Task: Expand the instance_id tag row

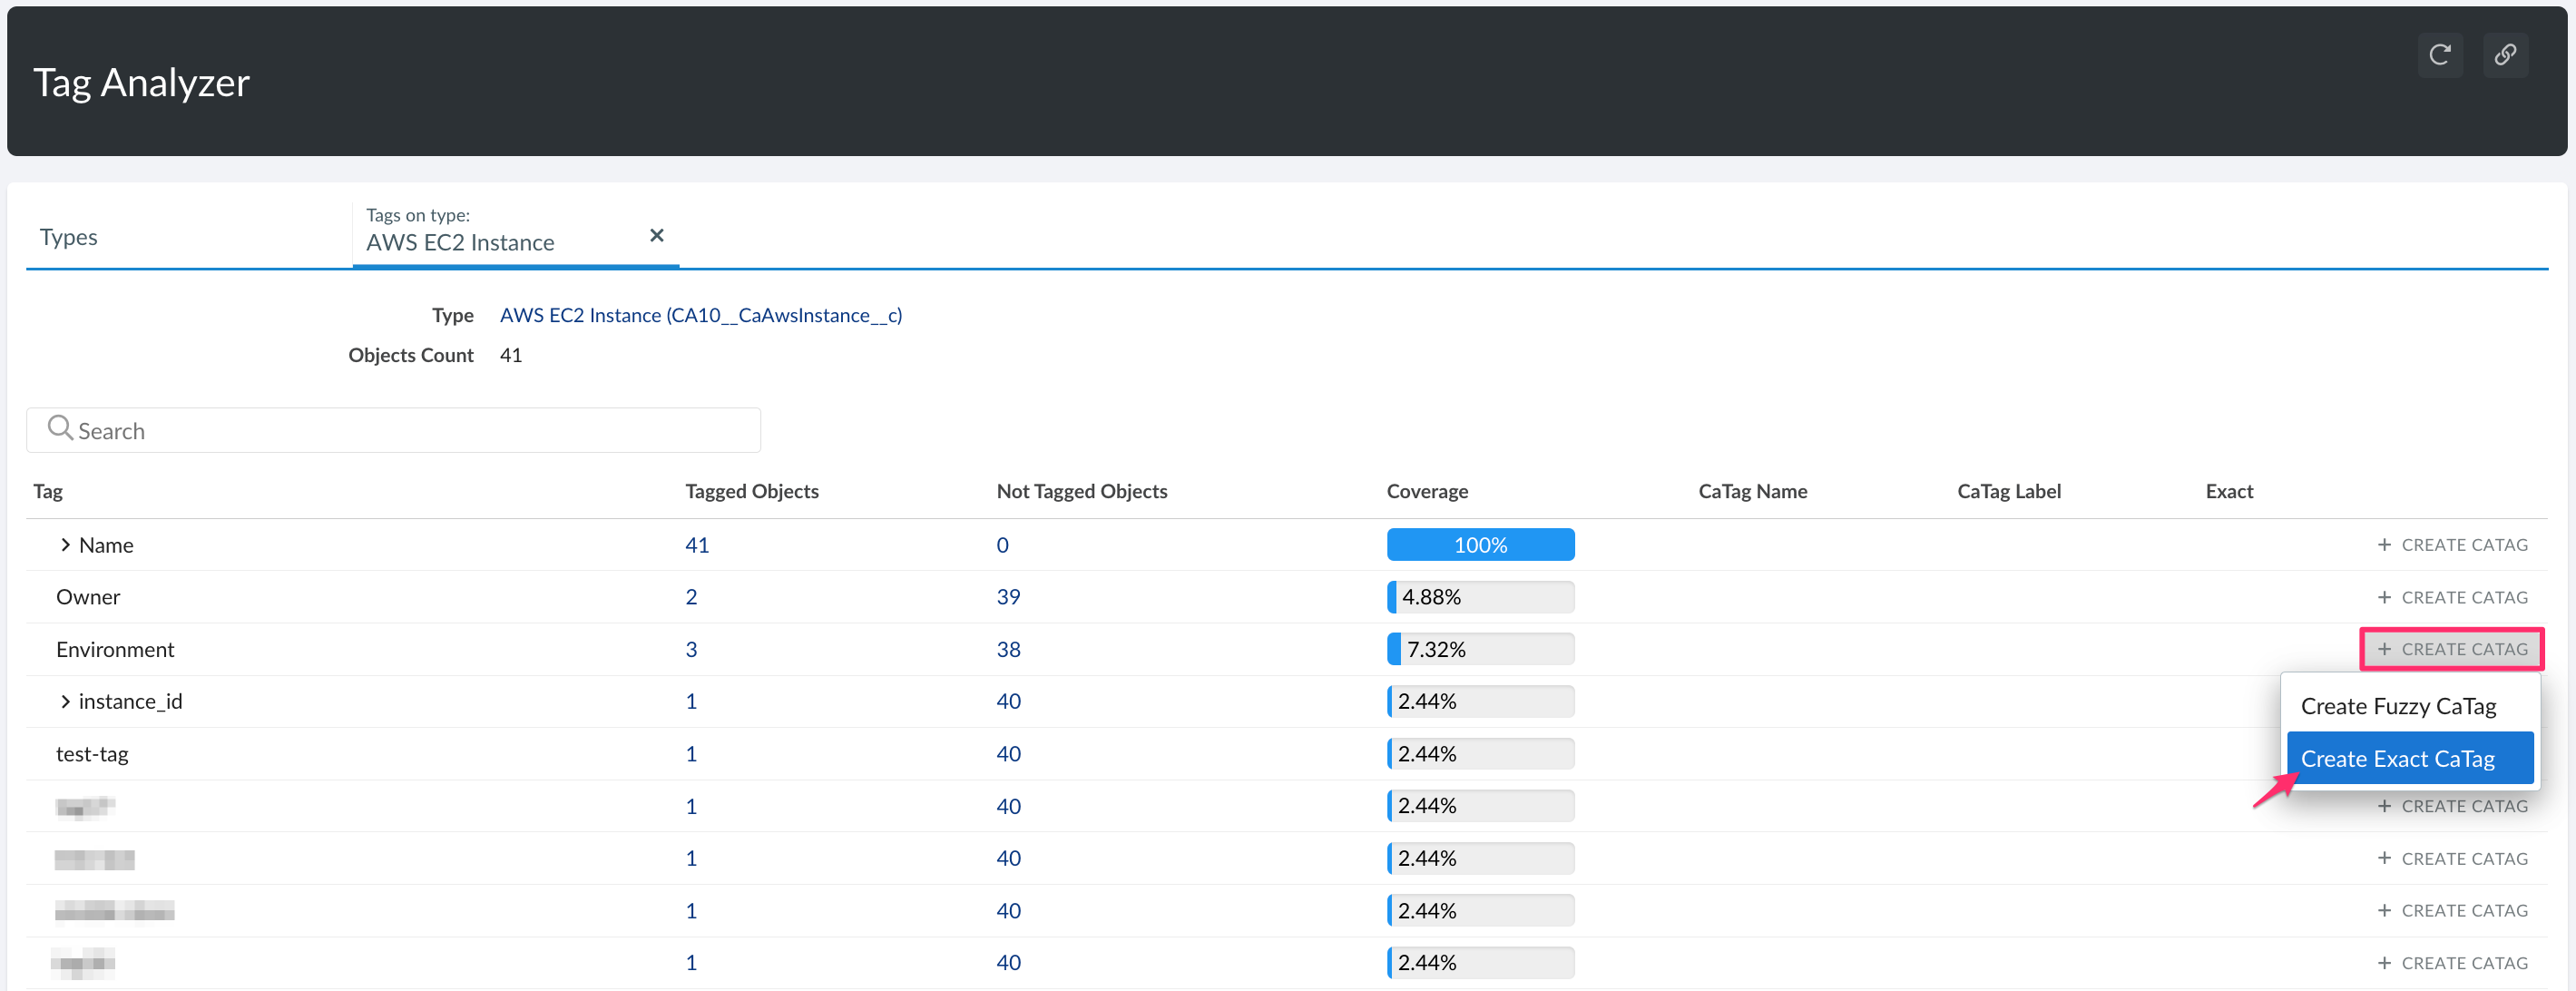Action: tap(65, 701)
